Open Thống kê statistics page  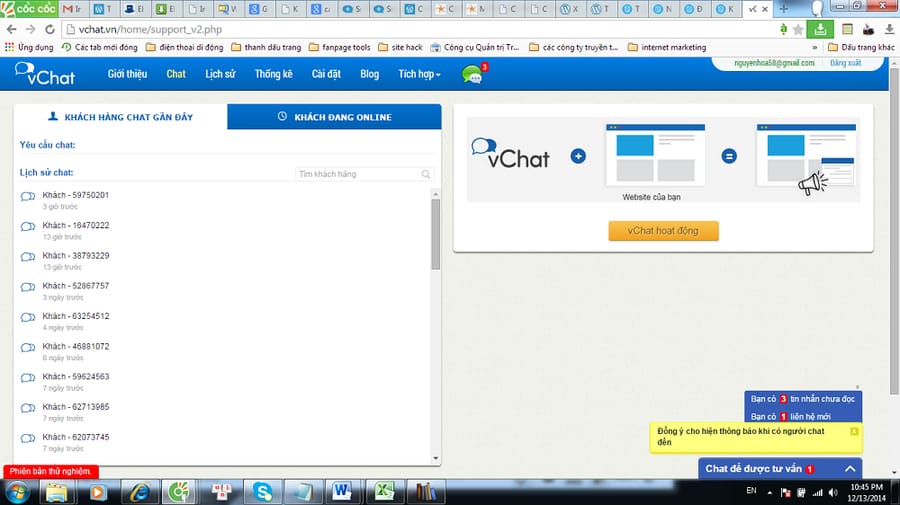pyautogui.click(x=273, y=74)
